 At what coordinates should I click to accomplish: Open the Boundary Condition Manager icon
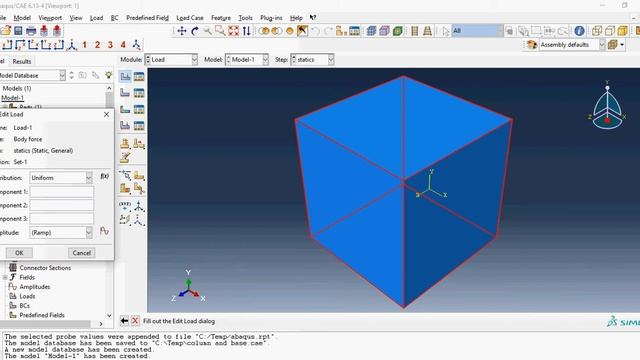(x=139, y=93)
